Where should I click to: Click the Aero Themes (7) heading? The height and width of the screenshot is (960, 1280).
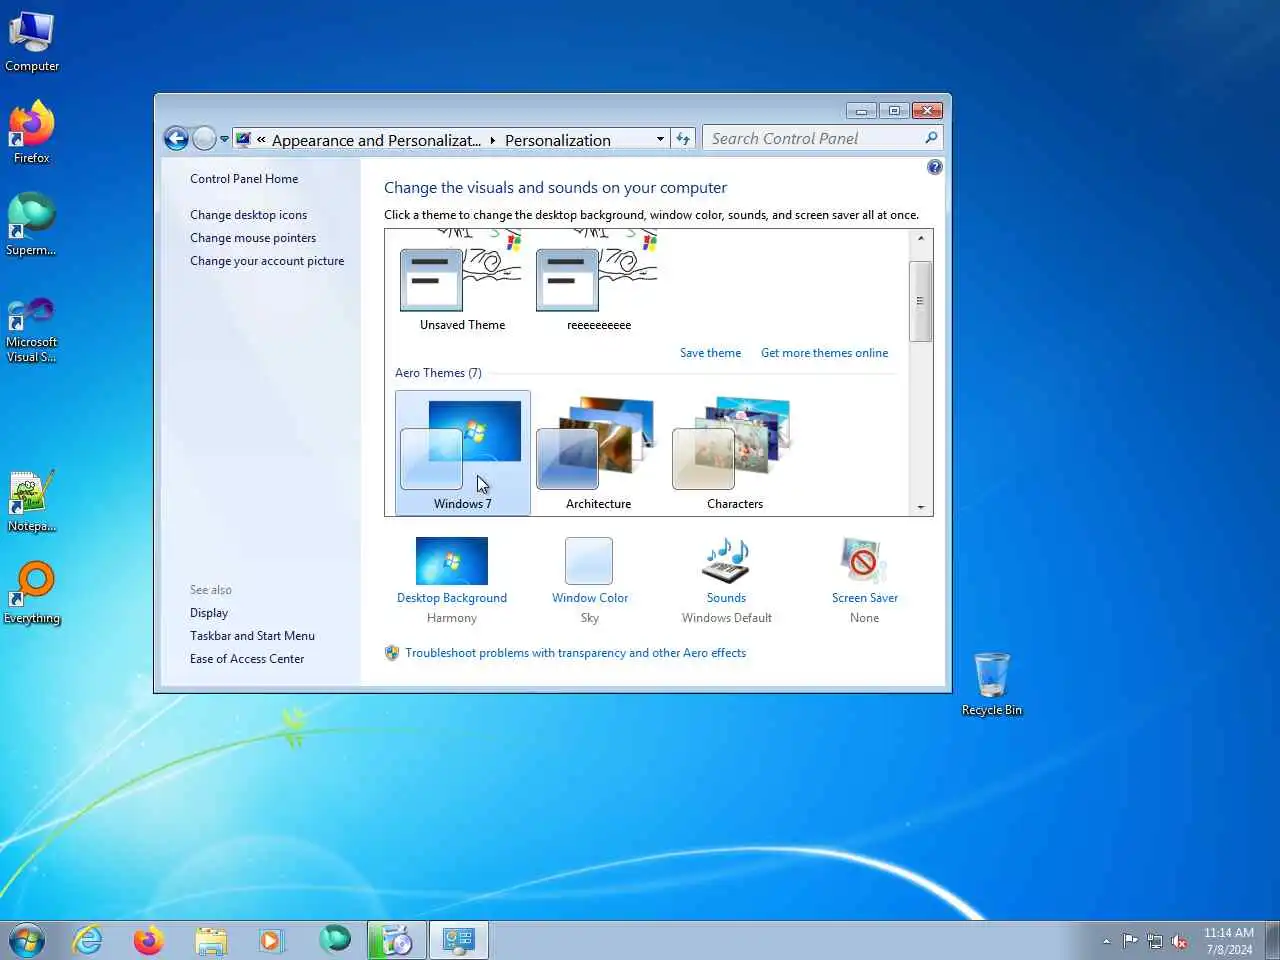(x=438, y=373)
